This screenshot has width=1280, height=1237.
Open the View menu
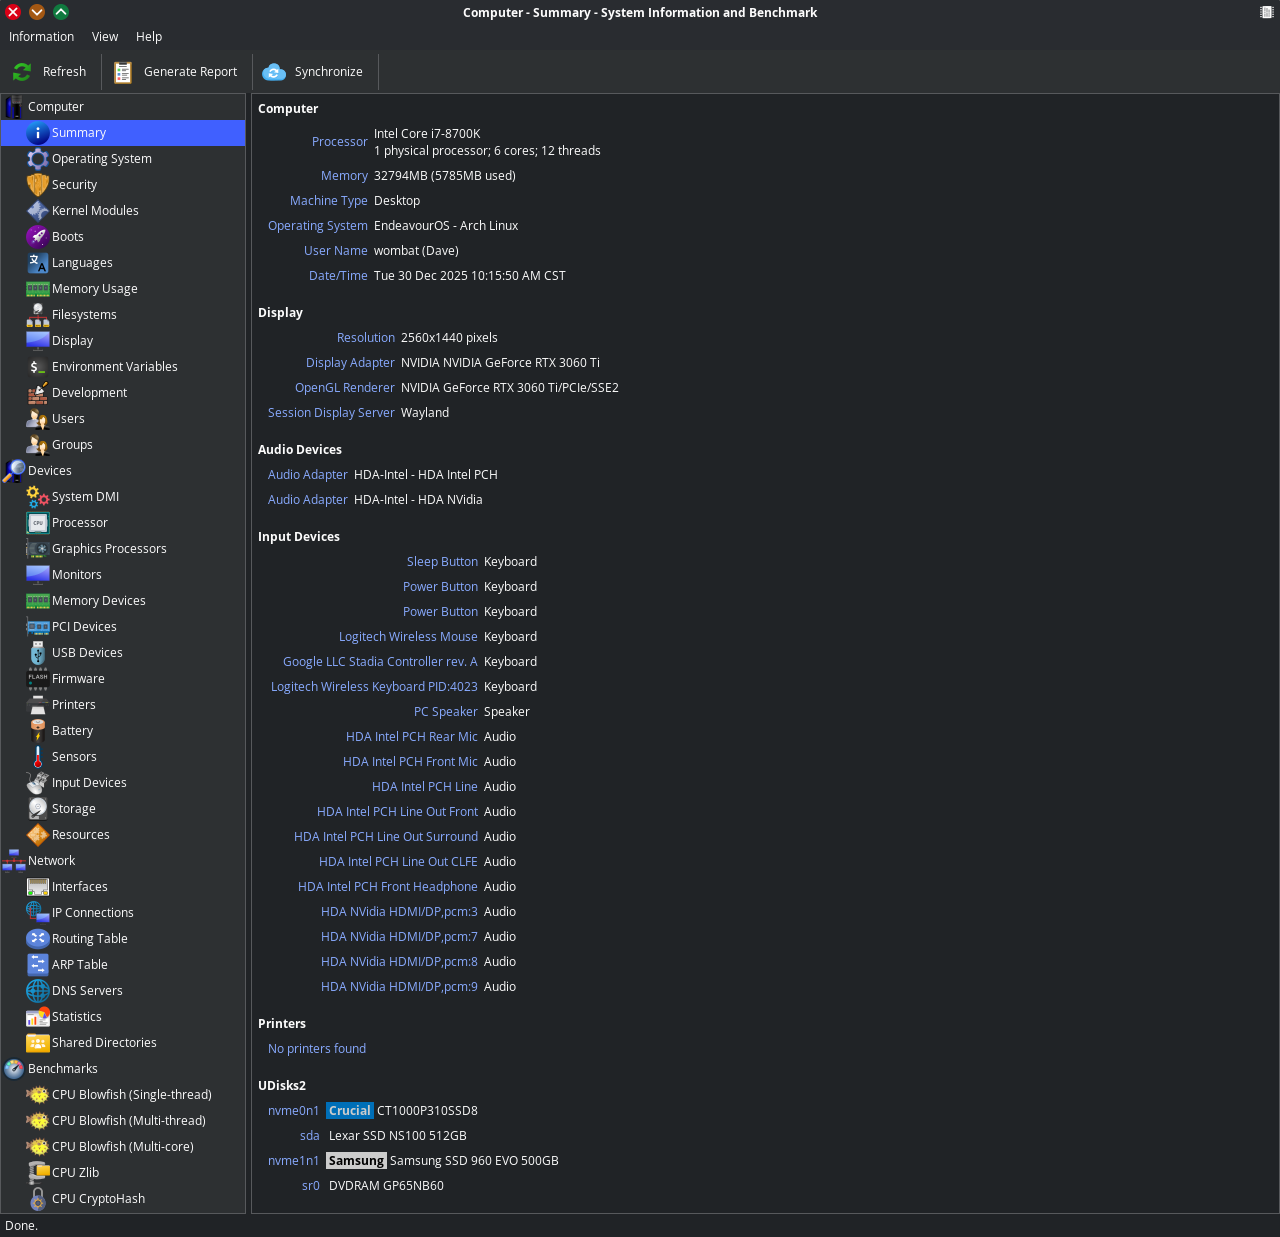[105, 37]
